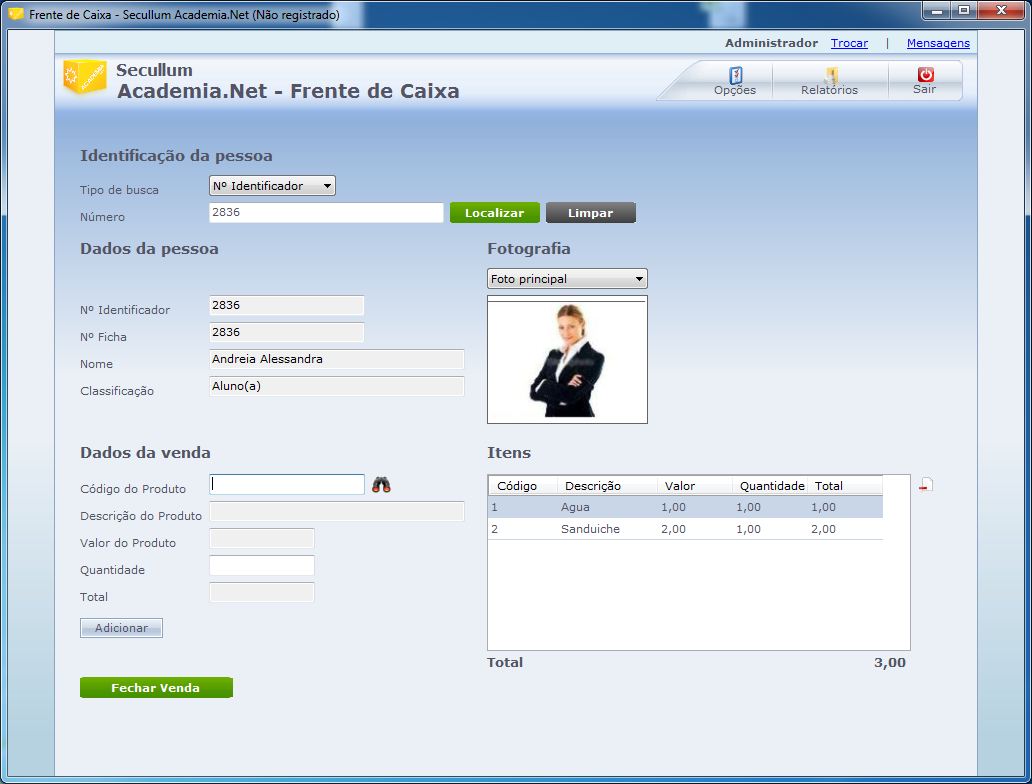This screenshot has height=784, width=1032.
Task: Click the Descrição column header
Action: coord(607,486)
